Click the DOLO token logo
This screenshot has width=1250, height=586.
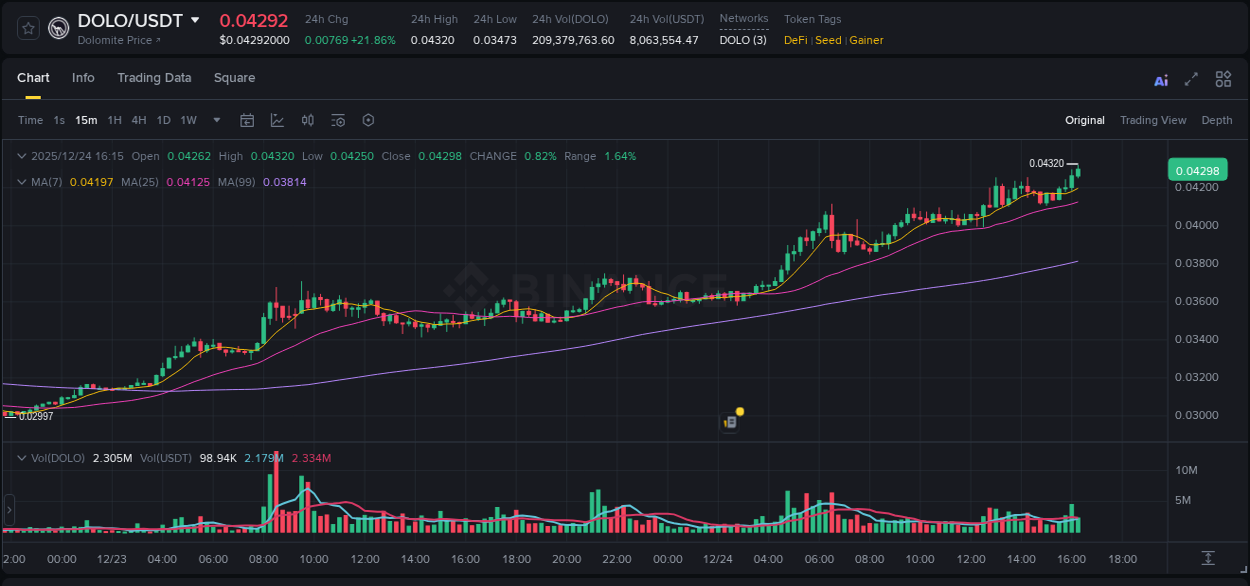pyautogui.click(x=58, y=27)
